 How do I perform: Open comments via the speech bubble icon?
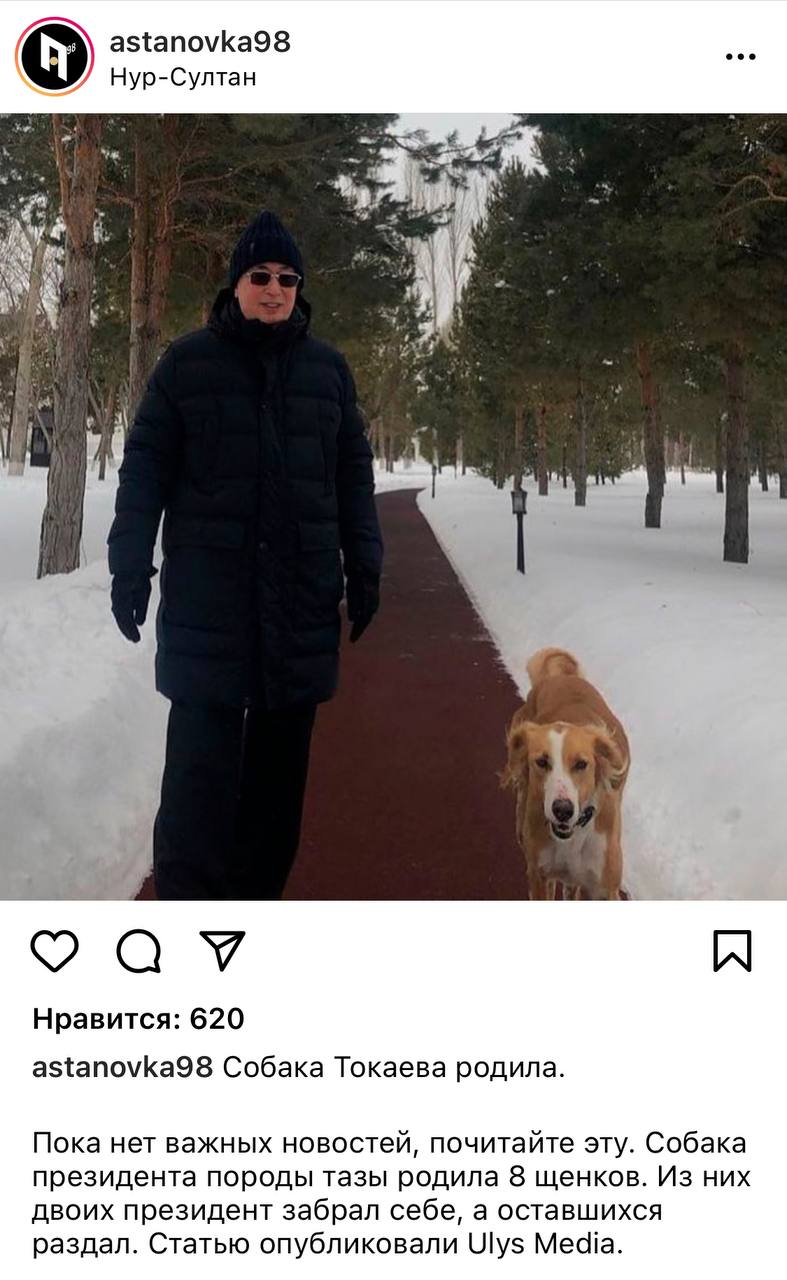pos(139,950)
